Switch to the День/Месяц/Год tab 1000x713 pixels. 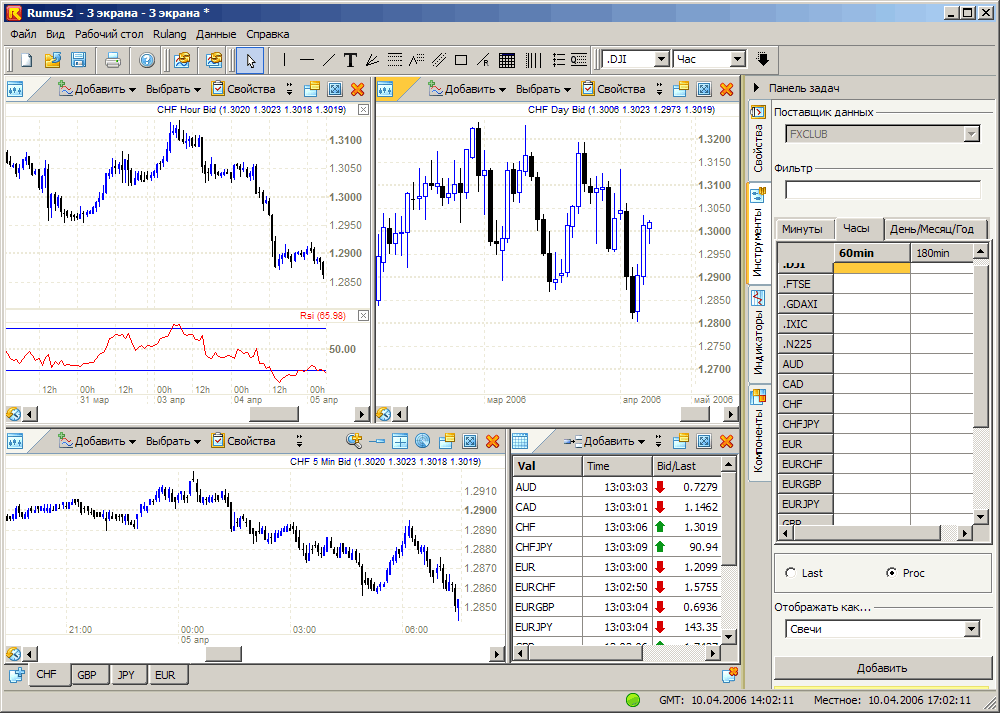pyautogui.click(x=930, y=229)
